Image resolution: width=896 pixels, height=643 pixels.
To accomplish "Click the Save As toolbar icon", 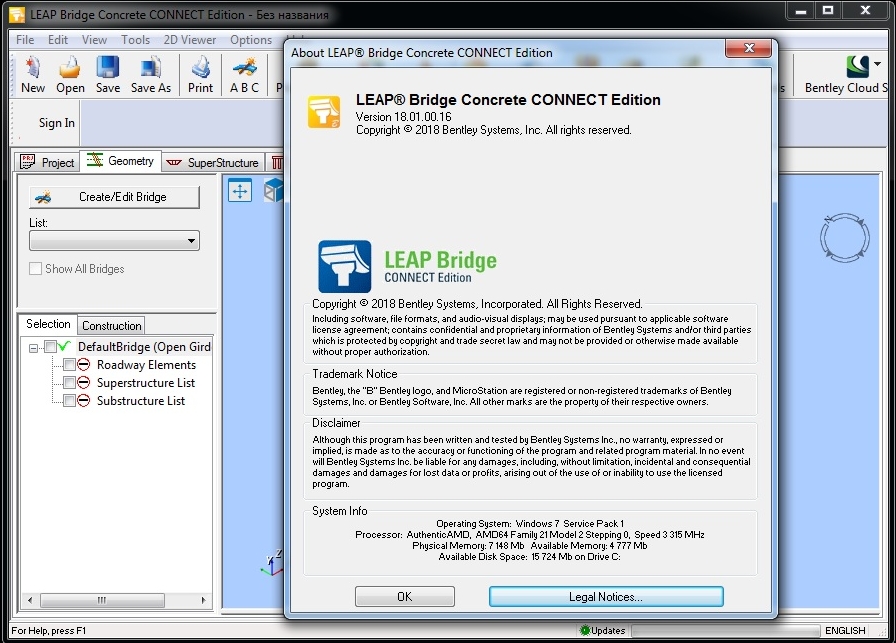I will pyautogui.click(x=150, y=67).
